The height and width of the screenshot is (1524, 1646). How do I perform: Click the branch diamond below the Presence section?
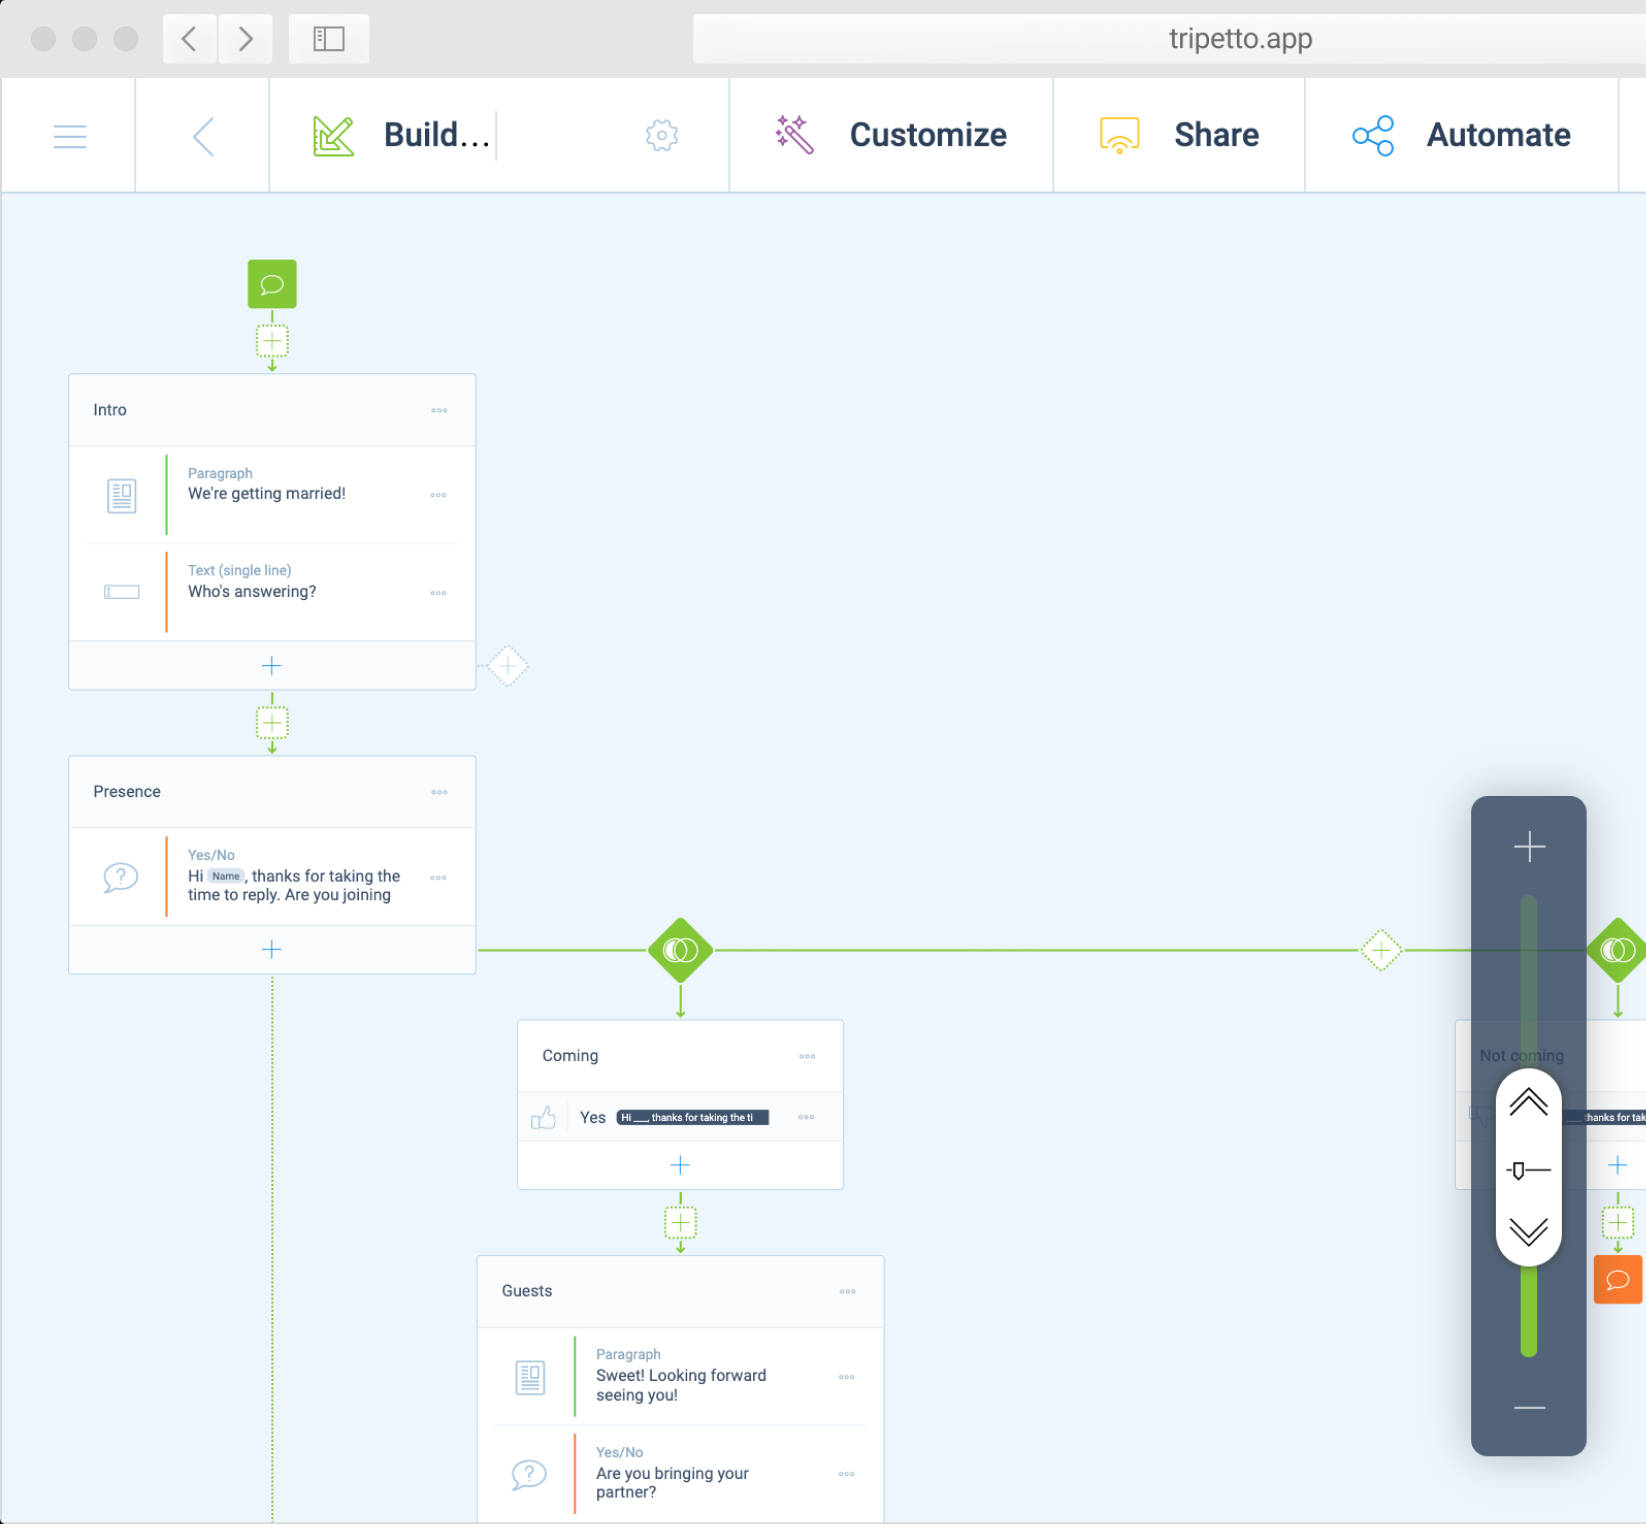coord(680,949)
